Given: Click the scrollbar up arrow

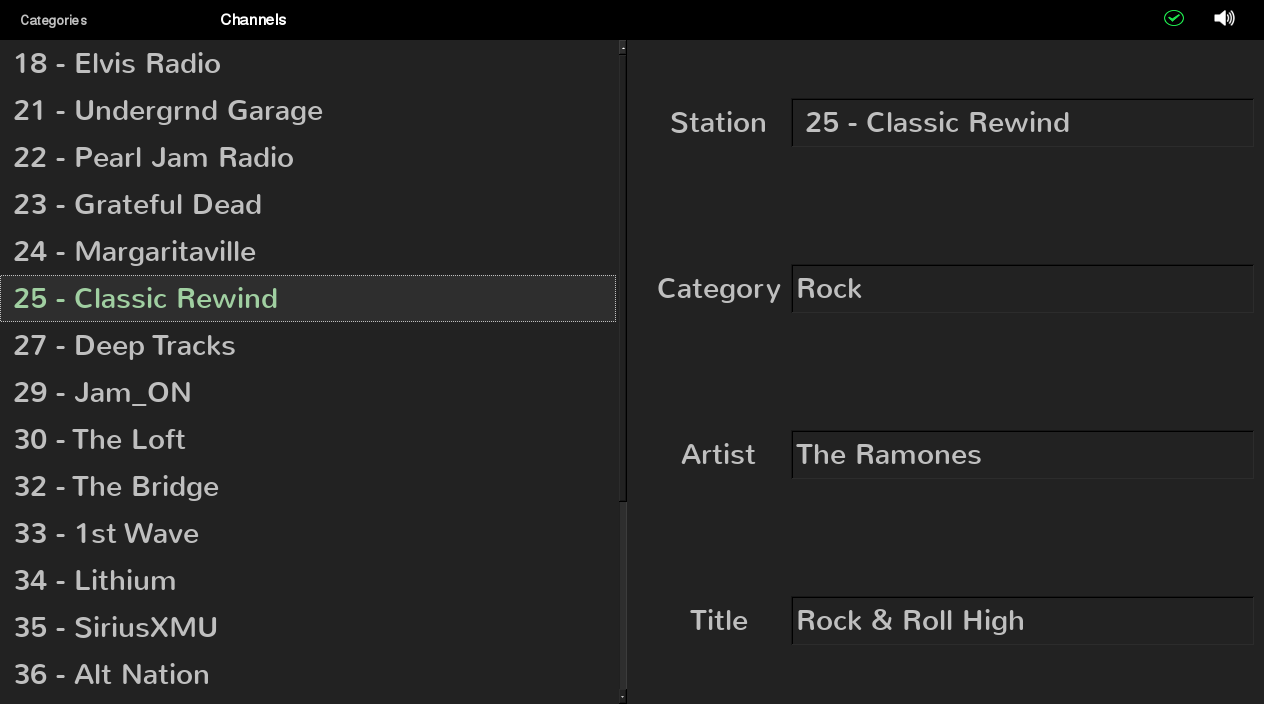Looking at the screenshot, I should pyautogui.click(x=623, y=47).
